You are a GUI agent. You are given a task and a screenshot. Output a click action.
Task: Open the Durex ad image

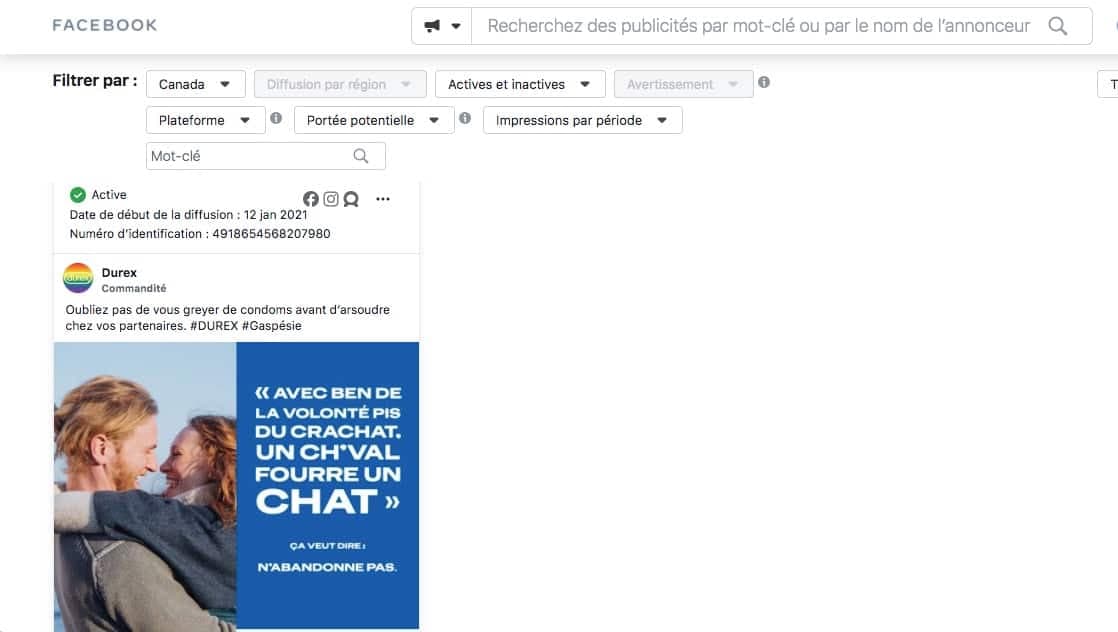click(236, 485)
